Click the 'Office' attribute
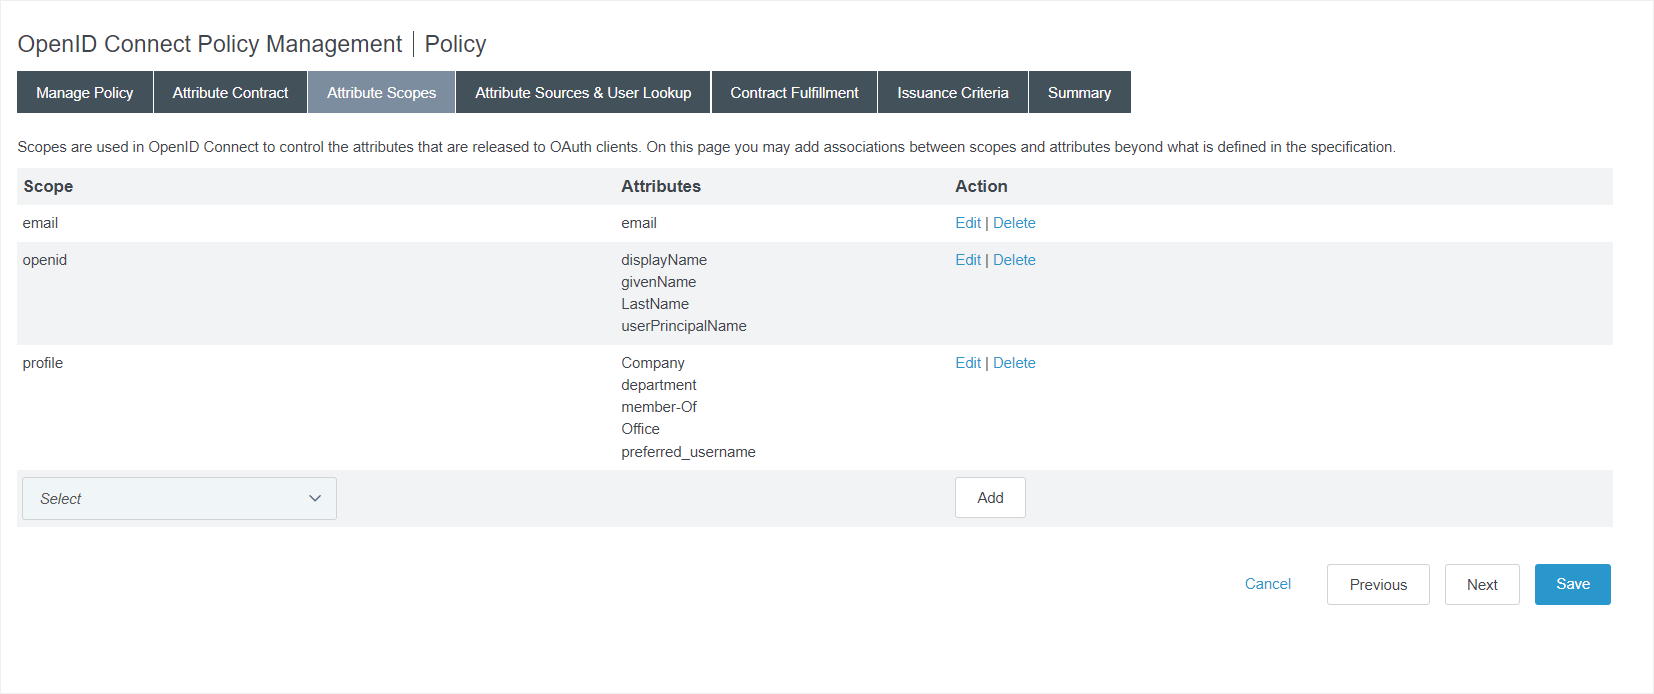1654x694 pixels. click(x=640, y=429)
